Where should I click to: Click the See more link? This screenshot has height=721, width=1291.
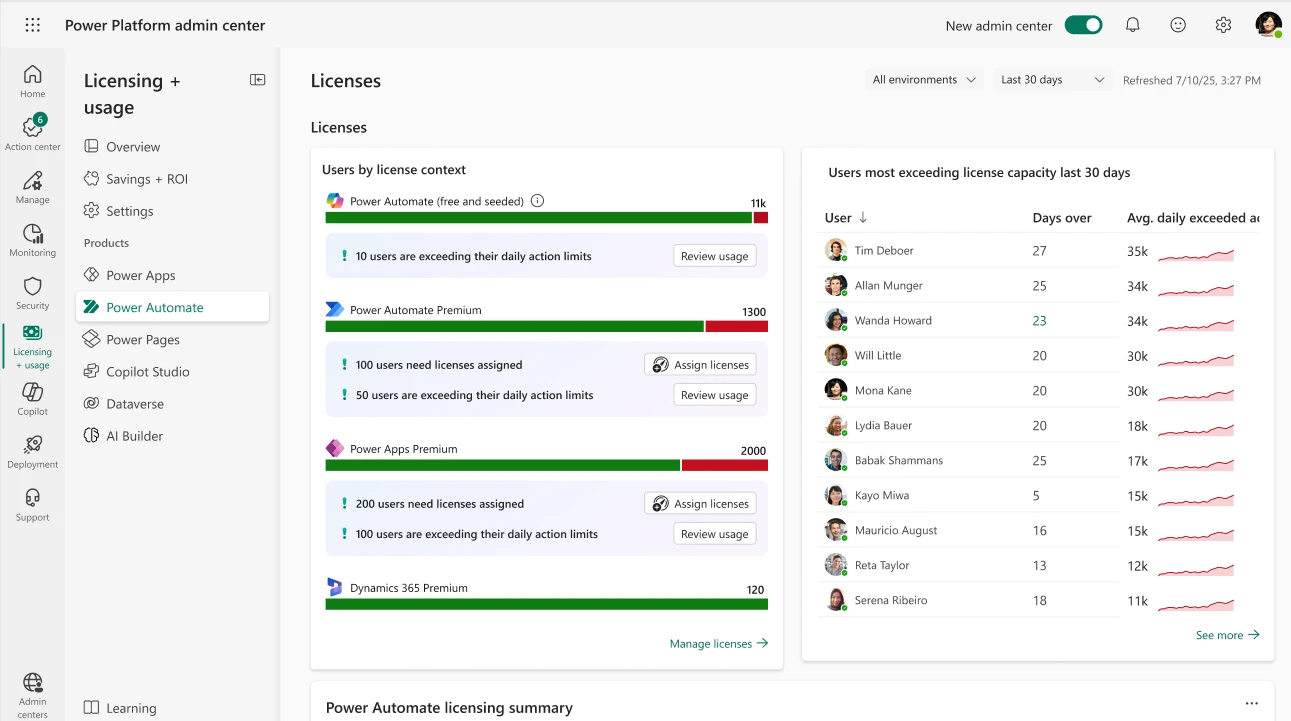click(x=1228, y=635)
